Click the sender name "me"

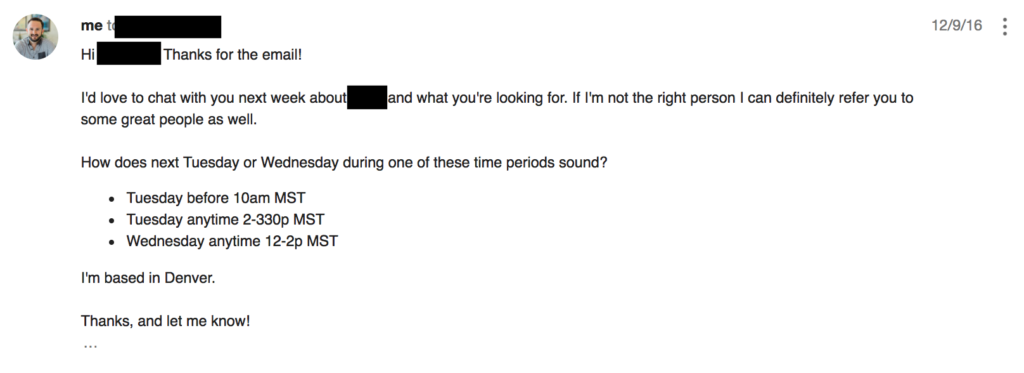(91, 25)
